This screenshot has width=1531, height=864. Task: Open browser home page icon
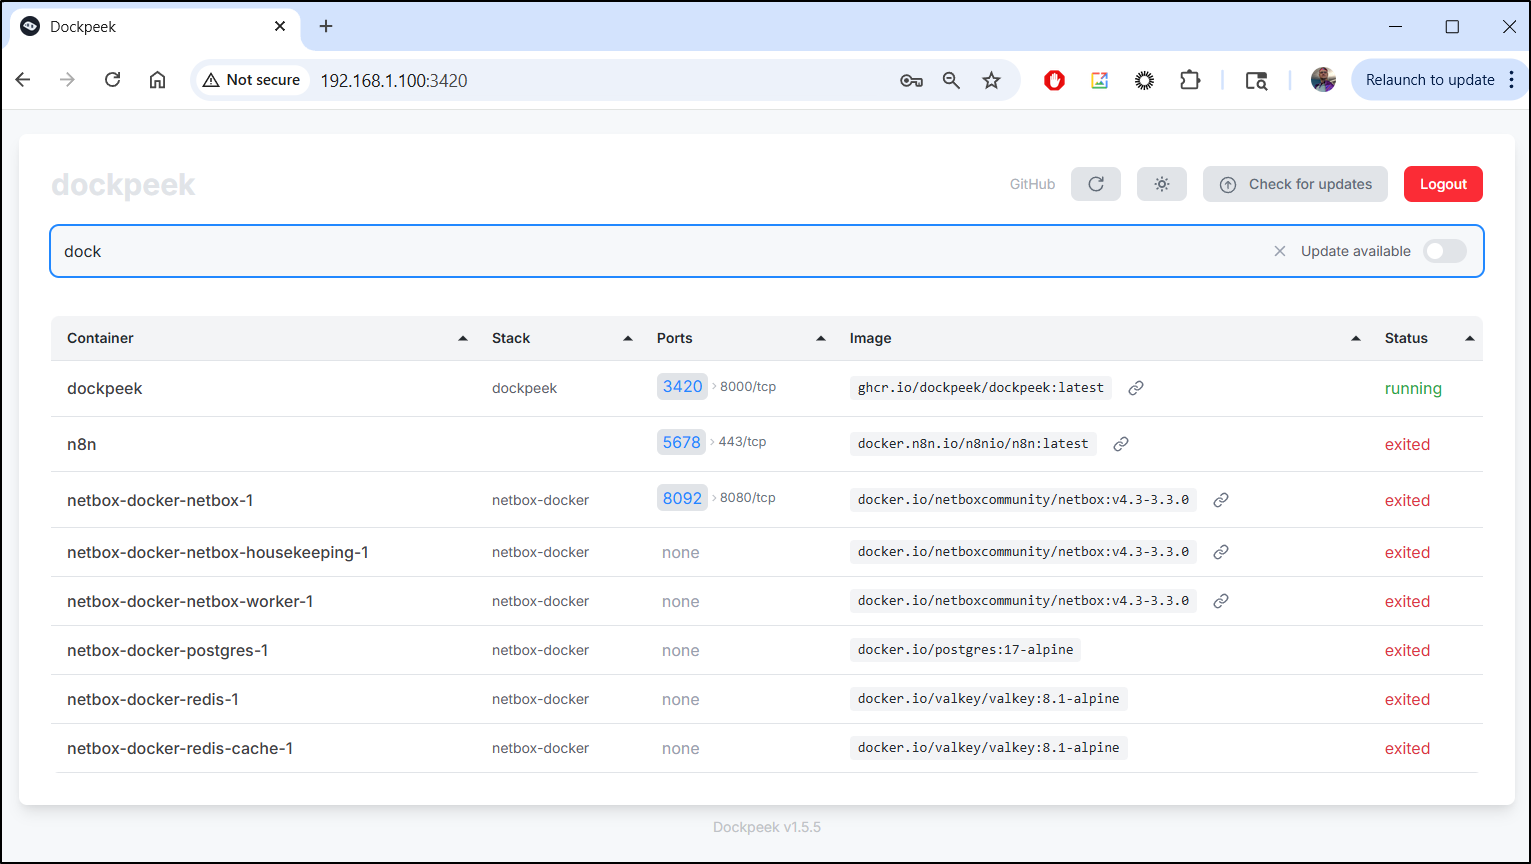click(x=157, y=80)
